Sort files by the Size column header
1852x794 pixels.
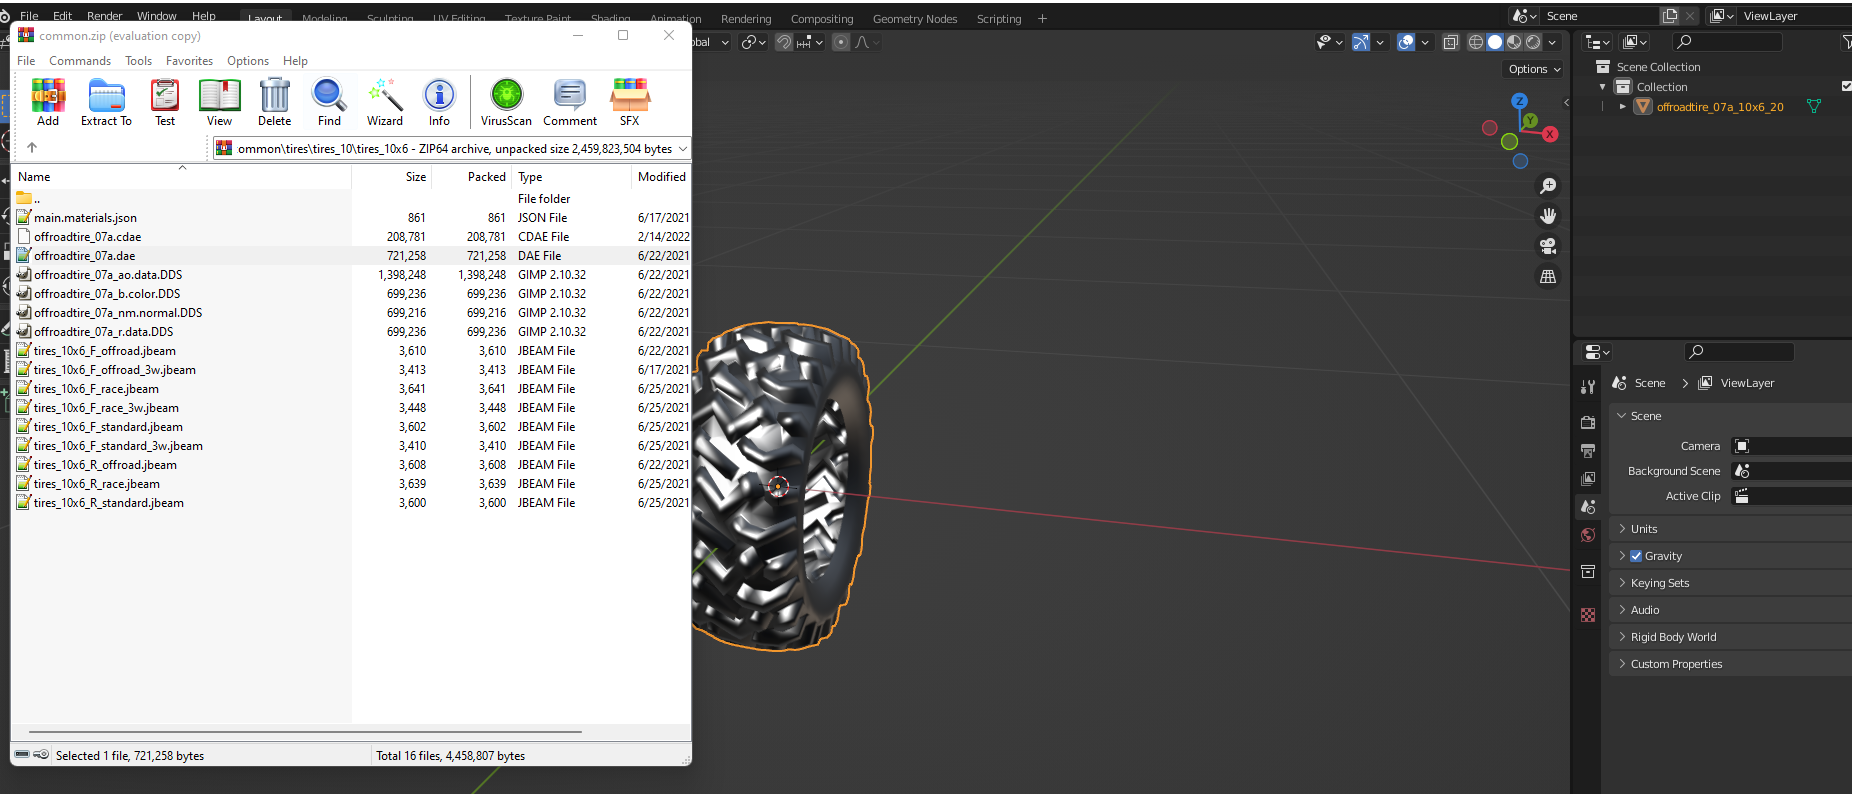pyautogui.click(x=392, y=177)
